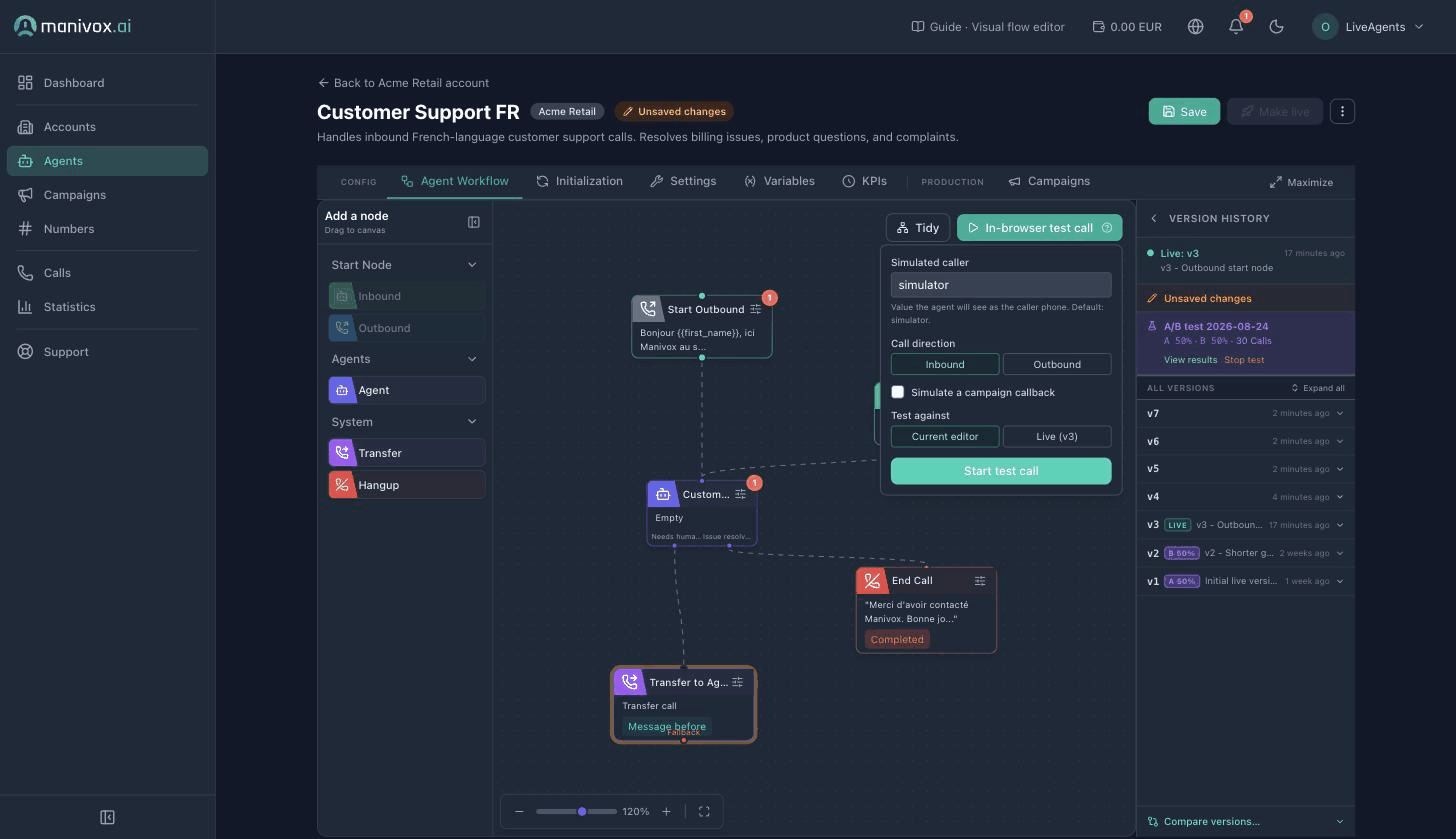Expand version v7 details
Viewport: 1456px width, 839px height.
1340,413
